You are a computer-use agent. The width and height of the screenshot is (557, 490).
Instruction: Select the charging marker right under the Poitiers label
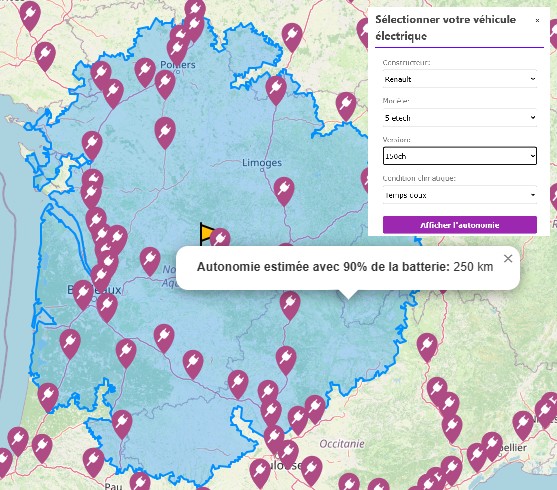pos(165,84)
